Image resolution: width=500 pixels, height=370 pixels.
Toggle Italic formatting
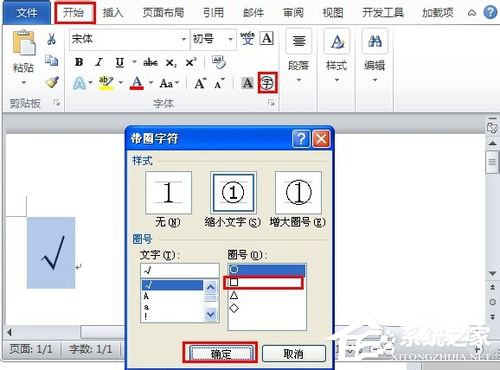coord(99,62)
